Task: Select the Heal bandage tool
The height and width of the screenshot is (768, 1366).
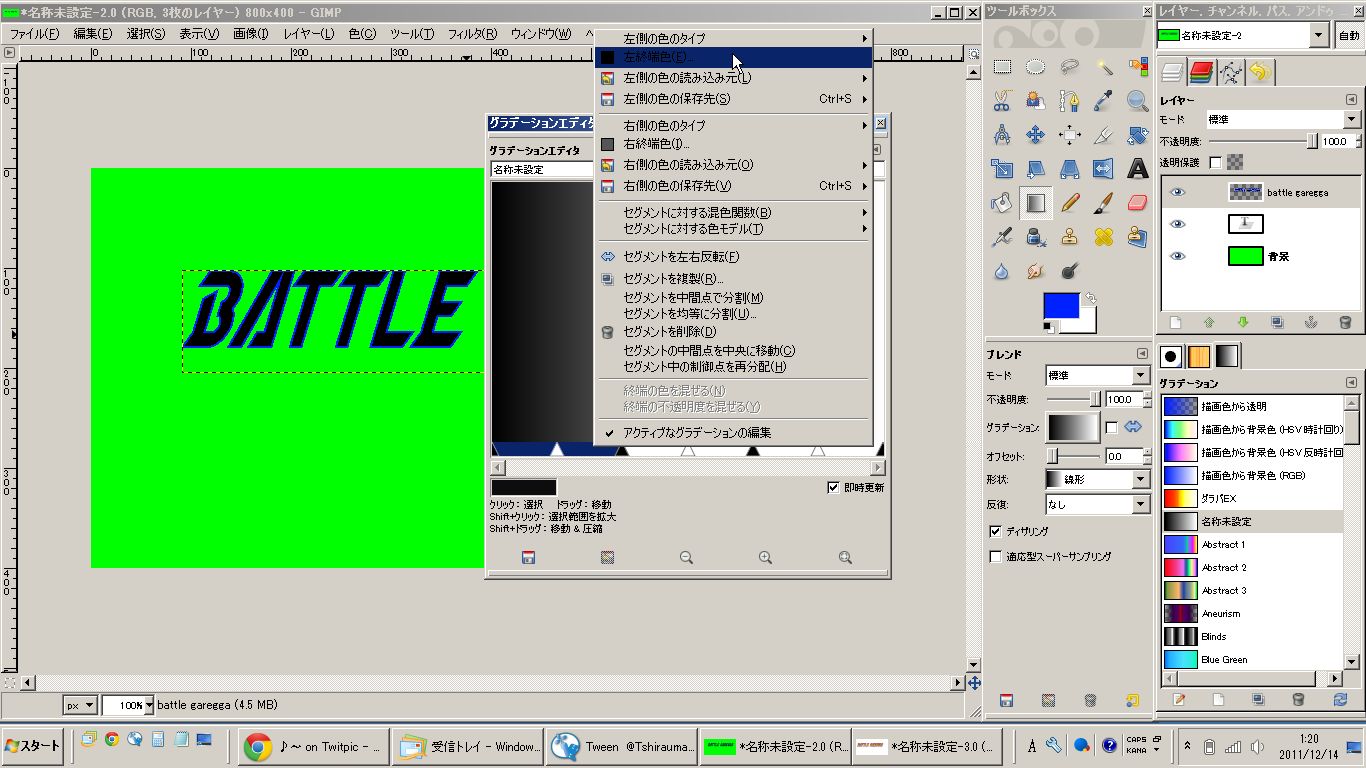Action: (1104, 237)
